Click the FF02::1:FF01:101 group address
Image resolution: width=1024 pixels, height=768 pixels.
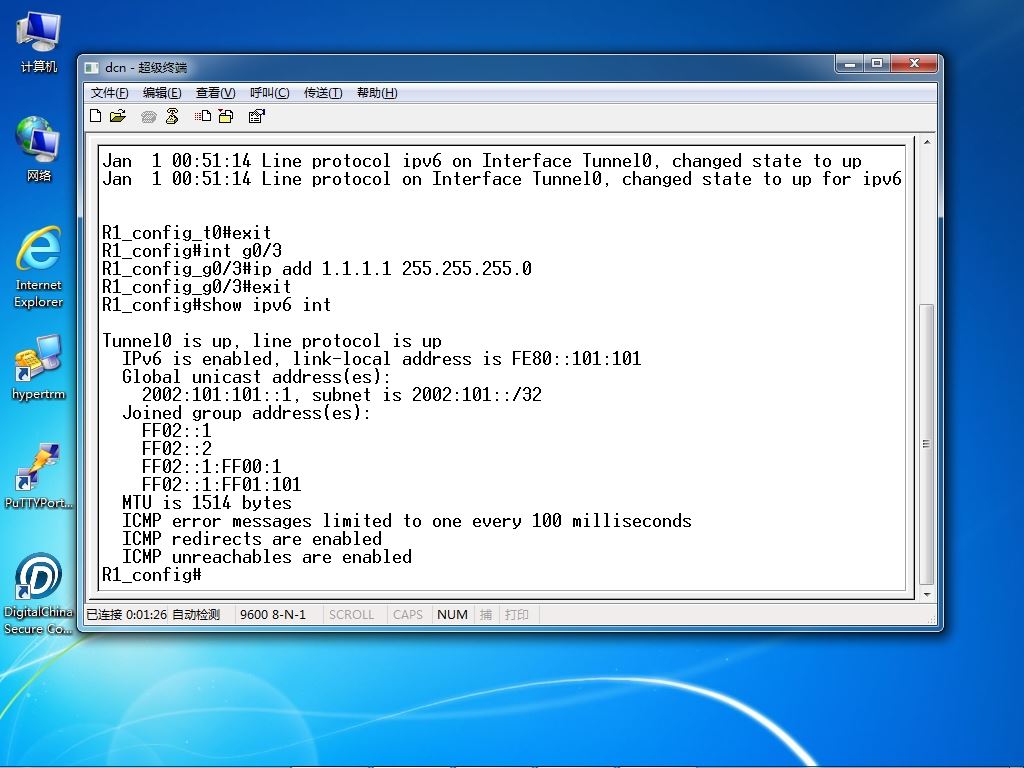(x=221, y=485)
